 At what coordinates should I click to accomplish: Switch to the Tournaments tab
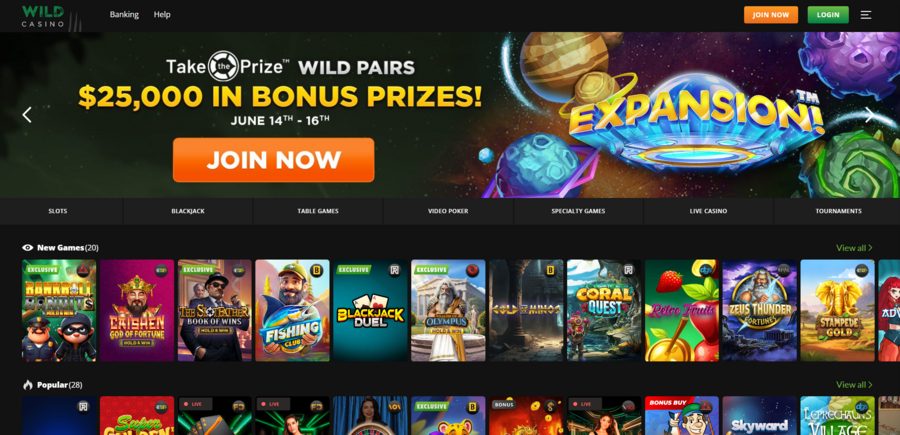tap(838, 211)
